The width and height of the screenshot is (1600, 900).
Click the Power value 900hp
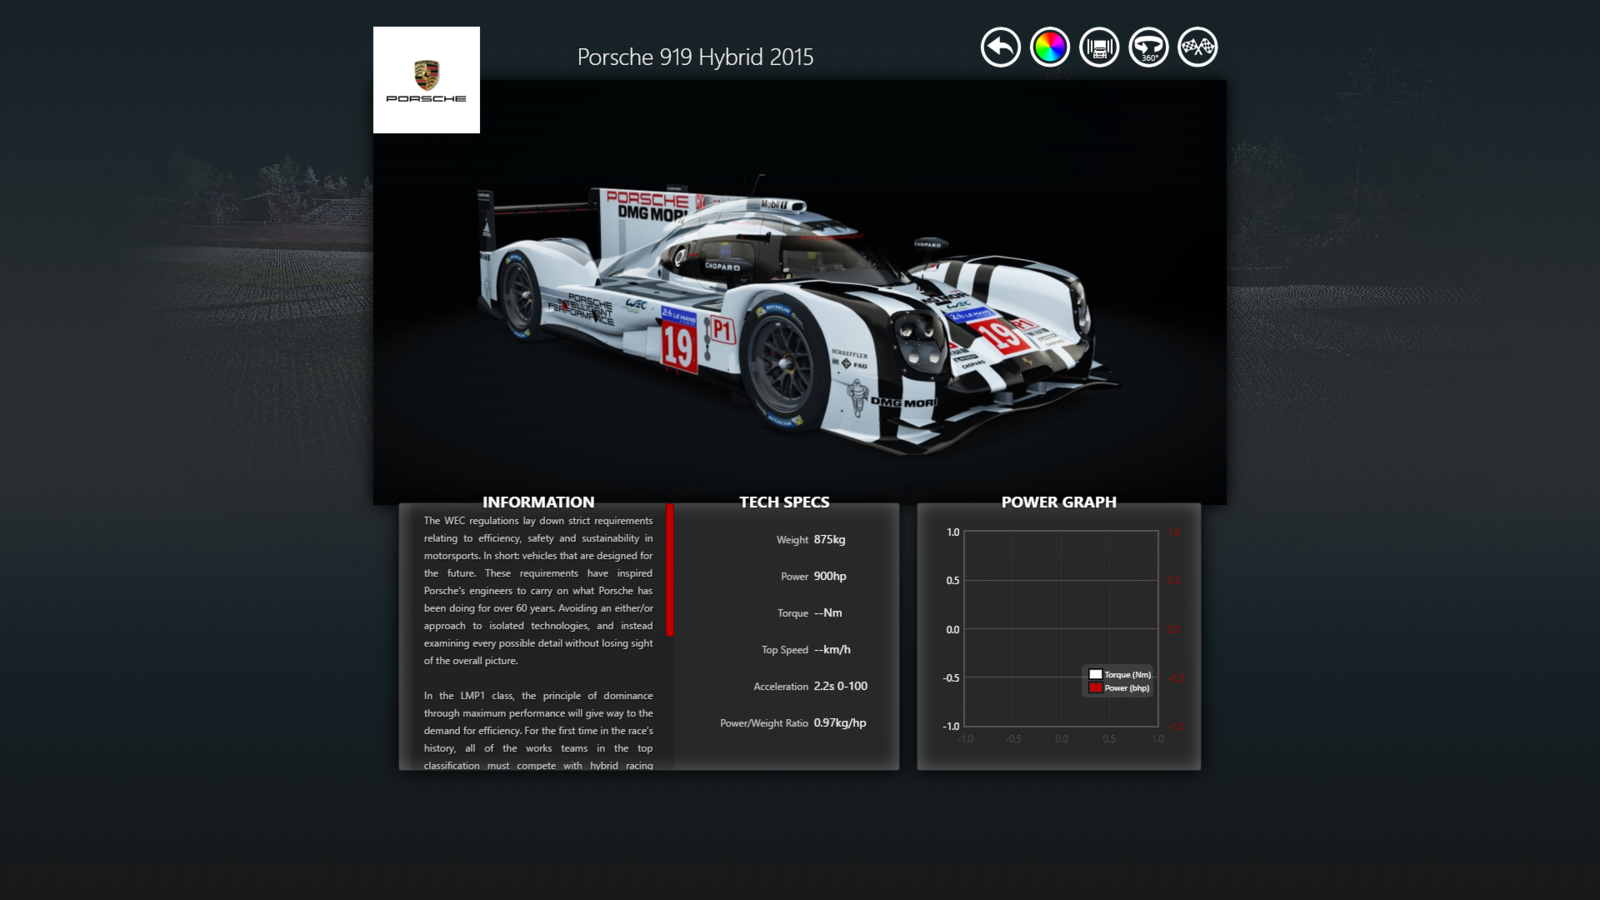pos(830,576)
